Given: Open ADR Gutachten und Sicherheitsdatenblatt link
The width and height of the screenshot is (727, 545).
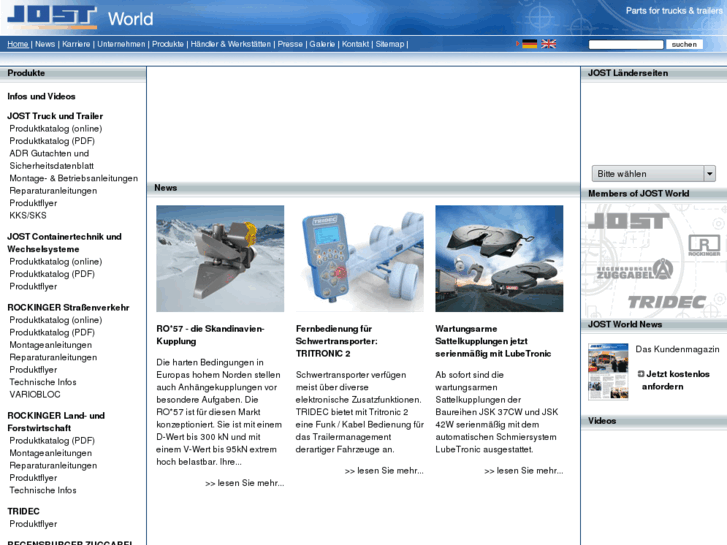Looking at the screenshot, I should click(51, 160).
